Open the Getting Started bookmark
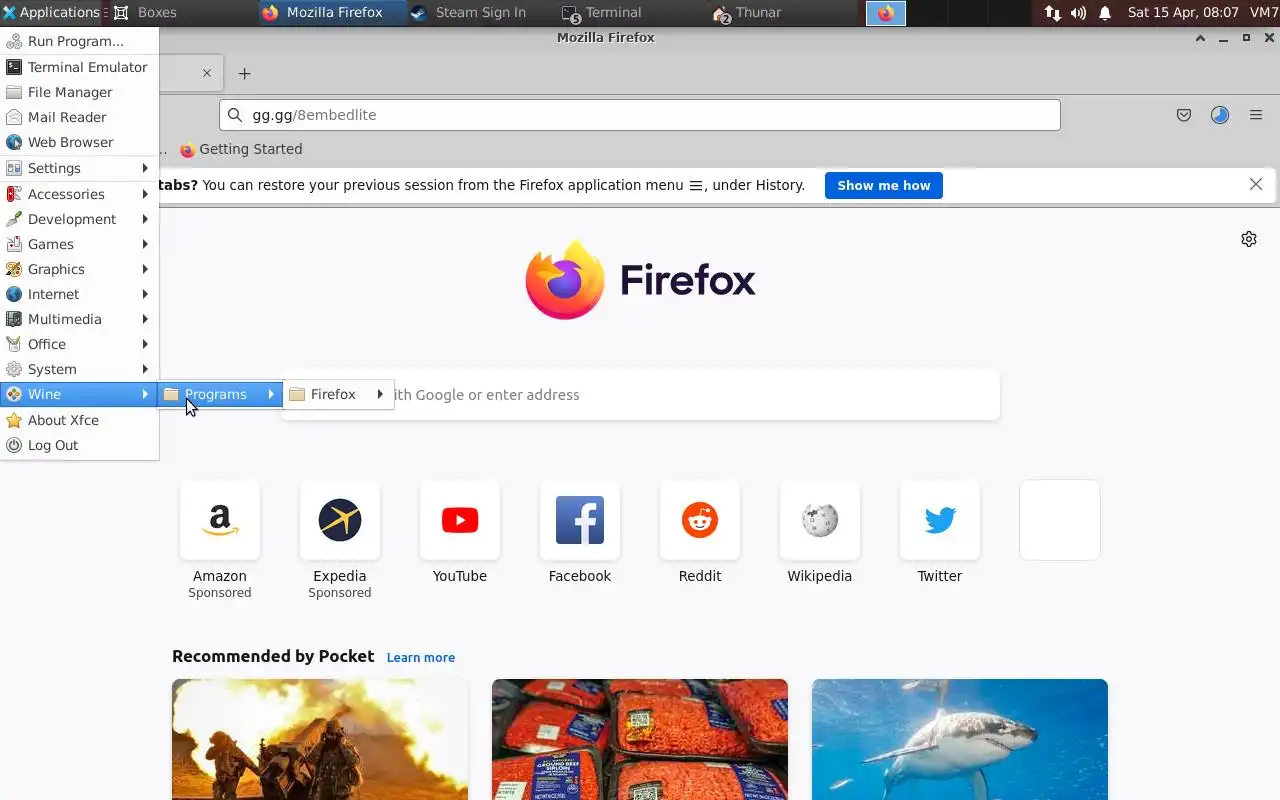This screenshot has height=800, width=1280. 241,149
